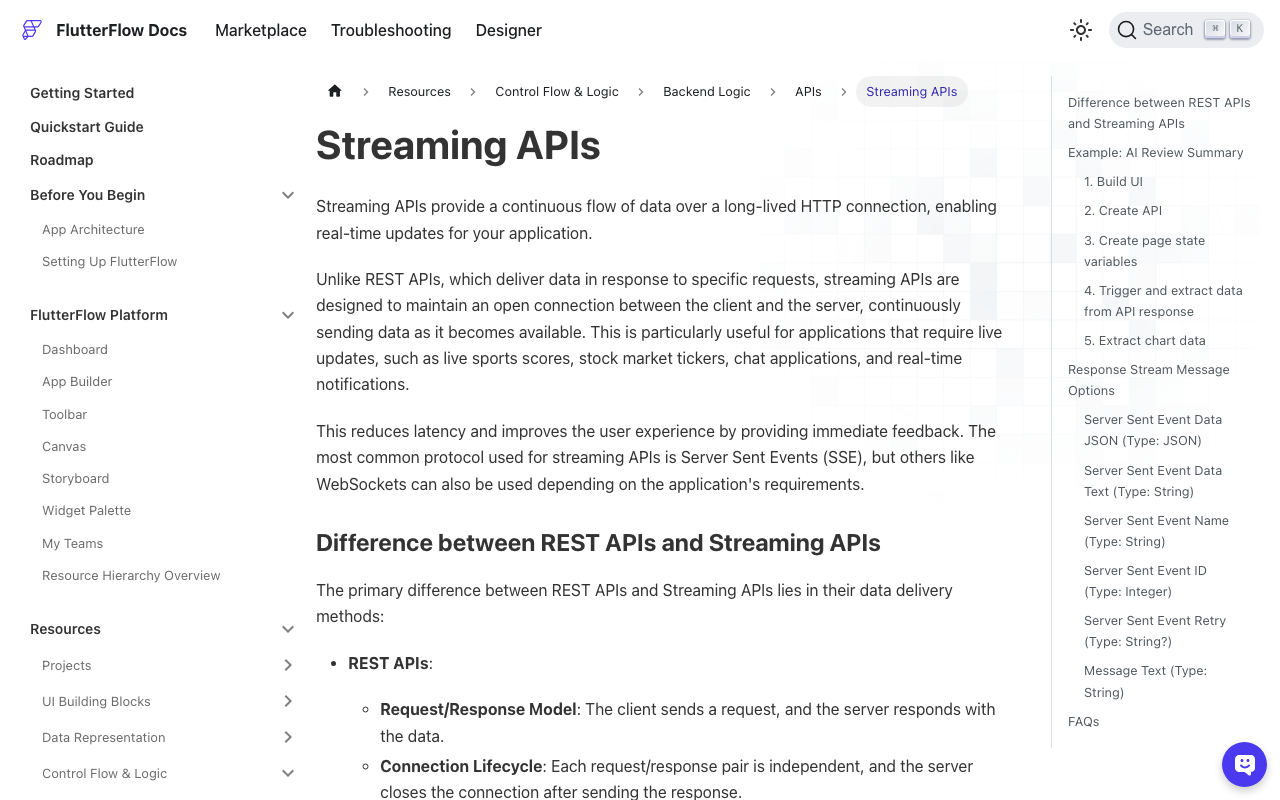Open the Designer nav item
The height and width of the screenshot is (800, 1280).
pos(509,30)
